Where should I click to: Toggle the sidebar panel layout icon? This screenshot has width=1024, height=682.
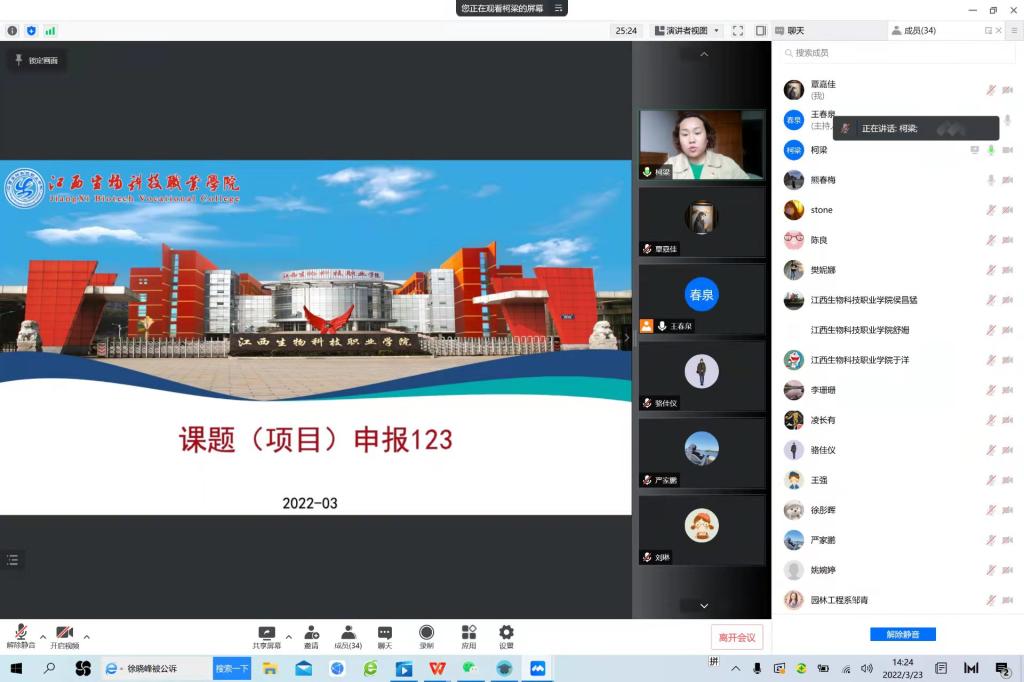pyautogui.click(x=761, y=31)
